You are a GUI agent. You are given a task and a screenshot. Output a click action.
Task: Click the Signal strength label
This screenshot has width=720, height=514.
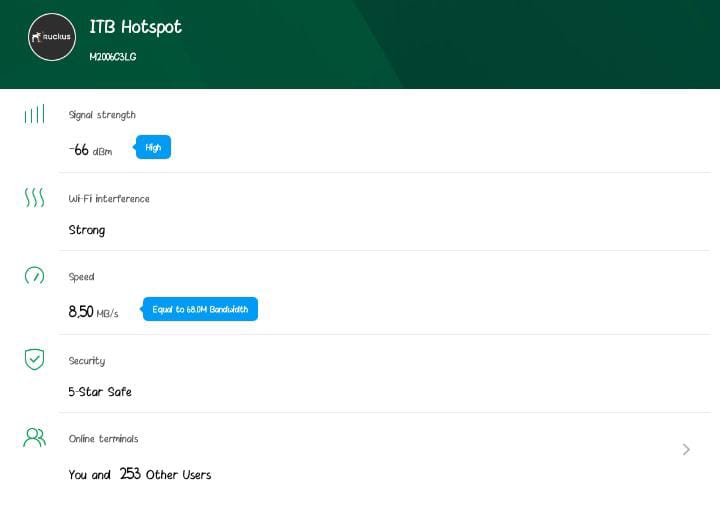pos(102,115)
